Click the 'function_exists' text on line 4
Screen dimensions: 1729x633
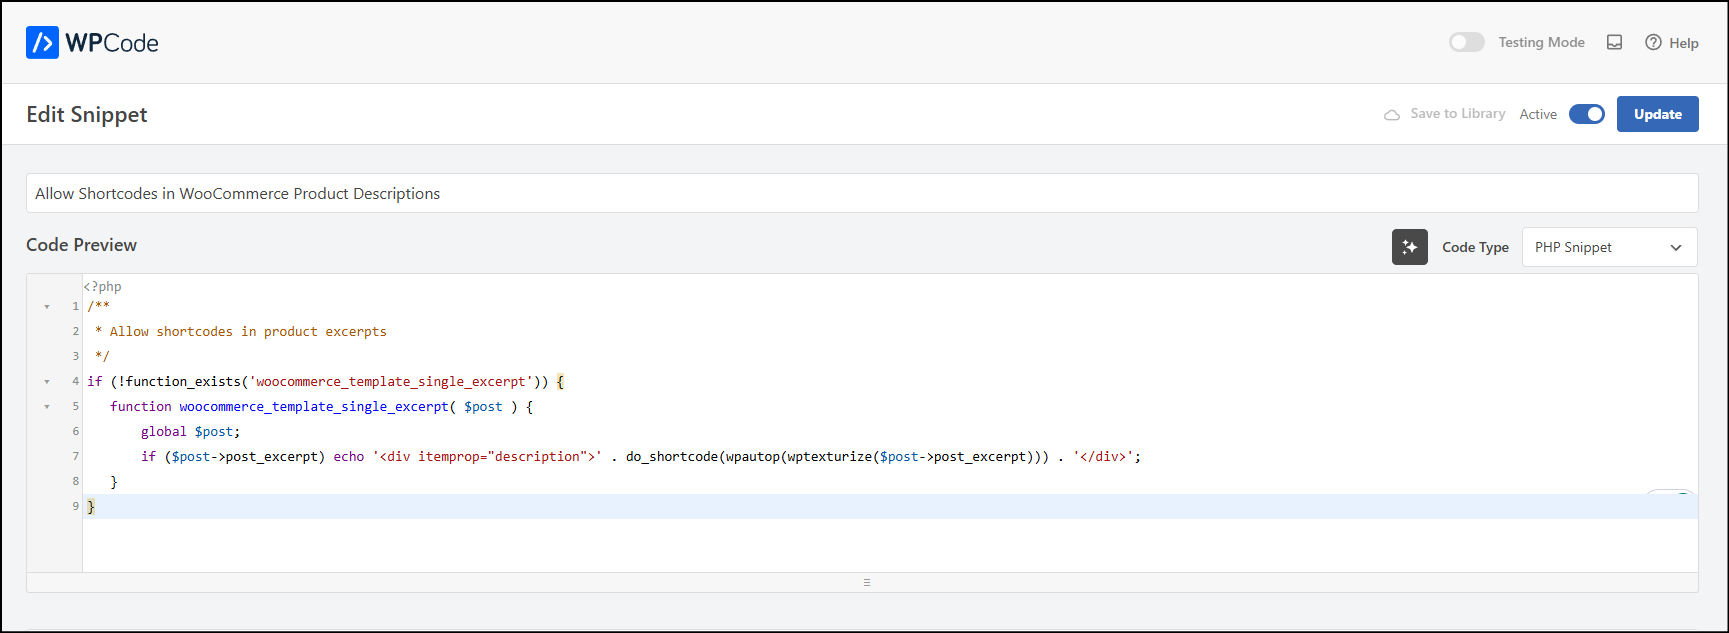[183, 382]
